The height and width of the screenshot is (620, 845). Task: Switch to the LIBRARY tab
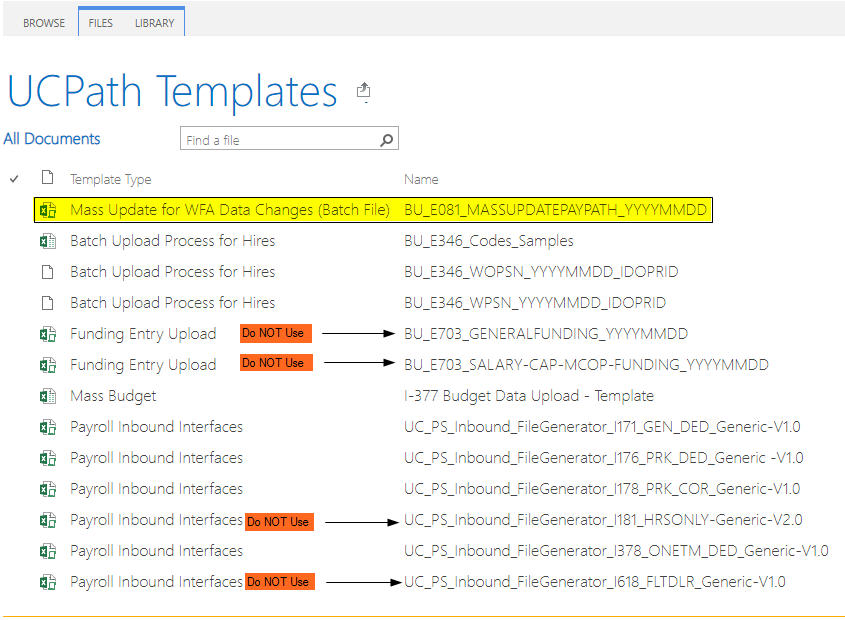tap(154, 22)
